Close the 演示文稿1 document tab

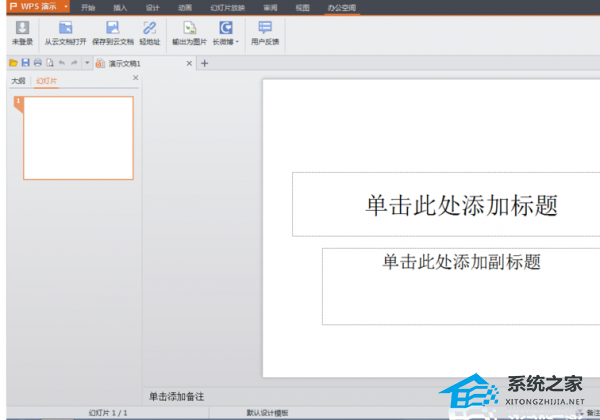point(190,63)
